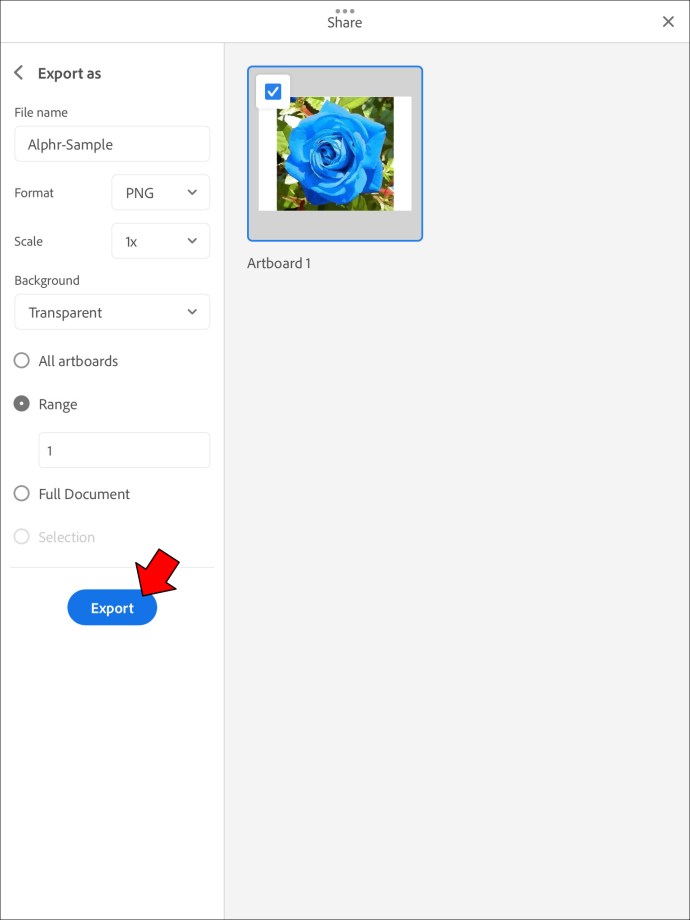Click the Artboard 1 label
This screenshot has height=920, width=690.
[279, 263]
